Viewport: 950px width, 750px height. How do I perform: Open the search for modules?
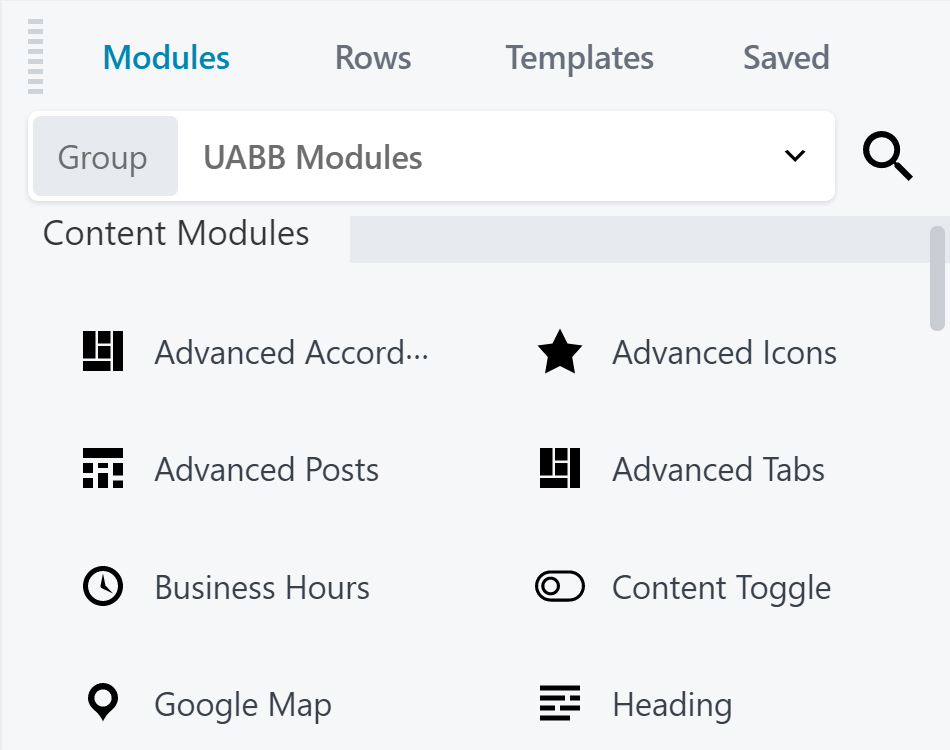pos(887,156)
